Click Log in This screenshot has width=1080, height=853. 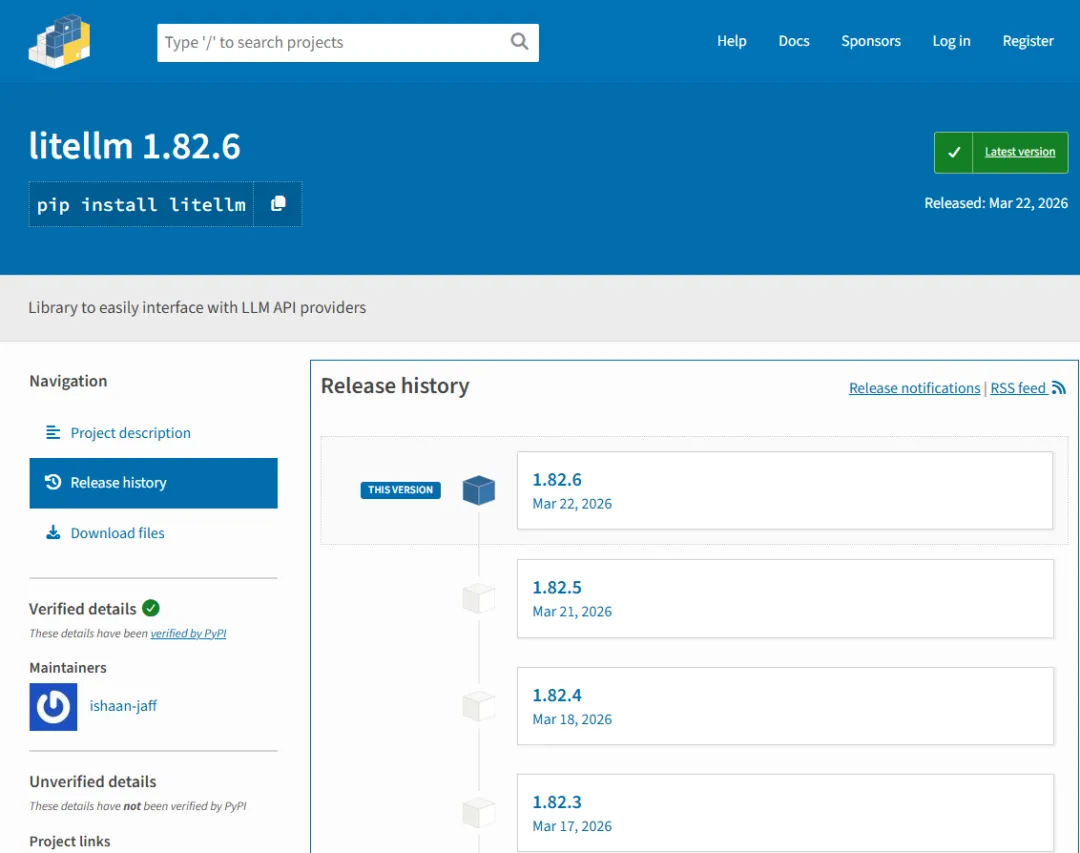pos(951,41)
